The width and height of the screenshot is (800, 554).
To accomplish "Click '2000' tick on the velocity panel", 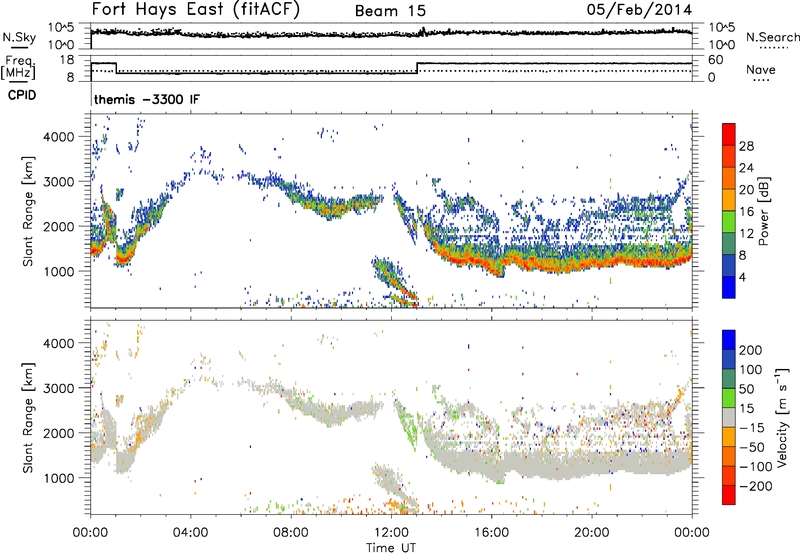I will pos(59,433).
